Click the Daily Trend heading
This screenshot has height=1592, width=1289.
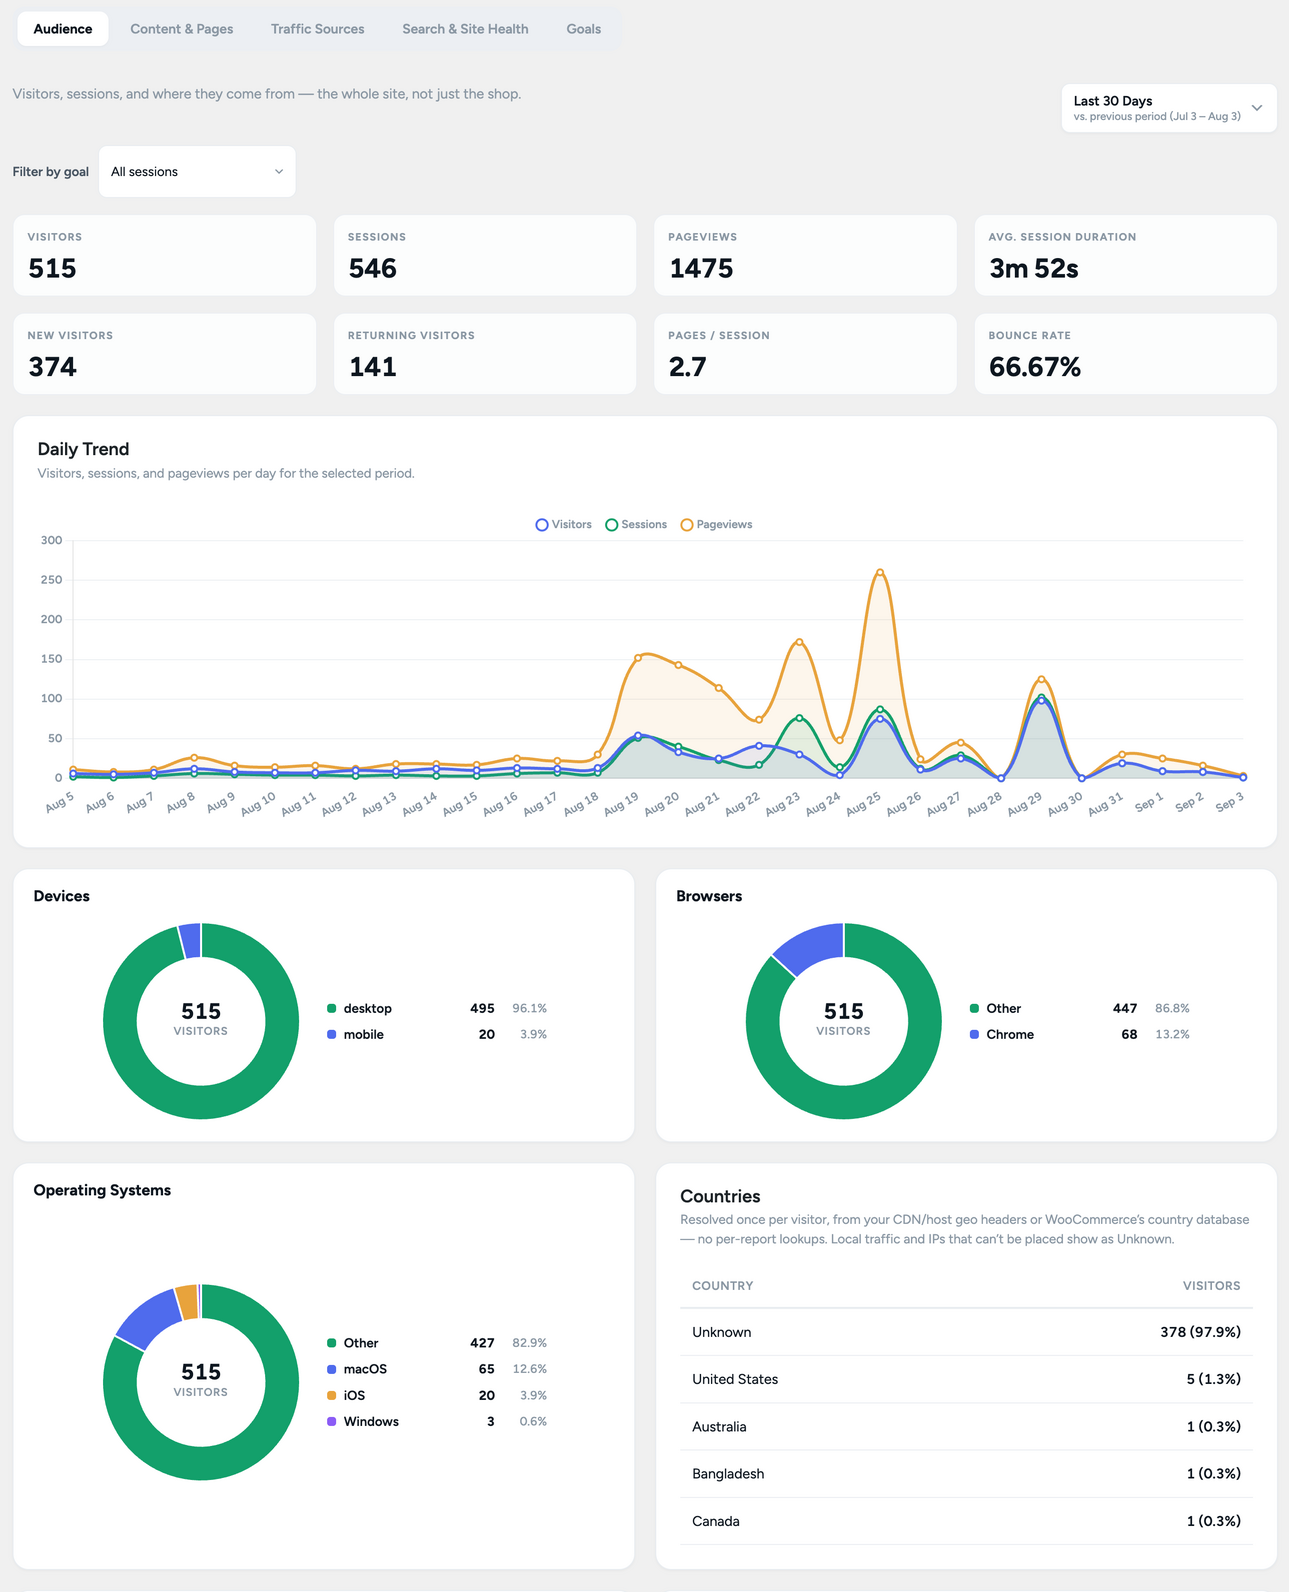click(83, 450)
